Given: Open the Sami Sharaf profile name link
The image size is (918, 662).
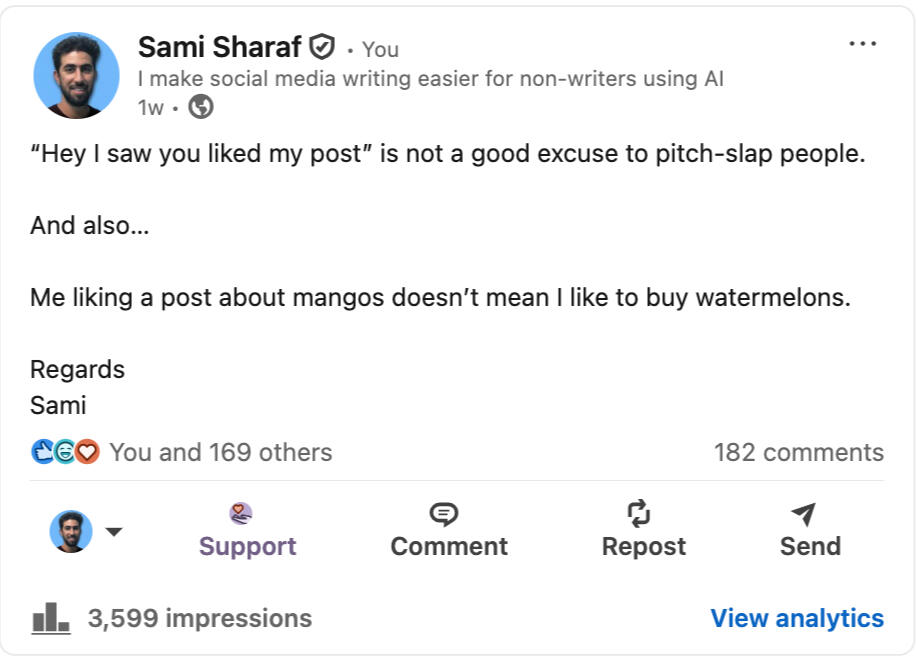Looking at the screenshot, I should [x=219, y=47].
